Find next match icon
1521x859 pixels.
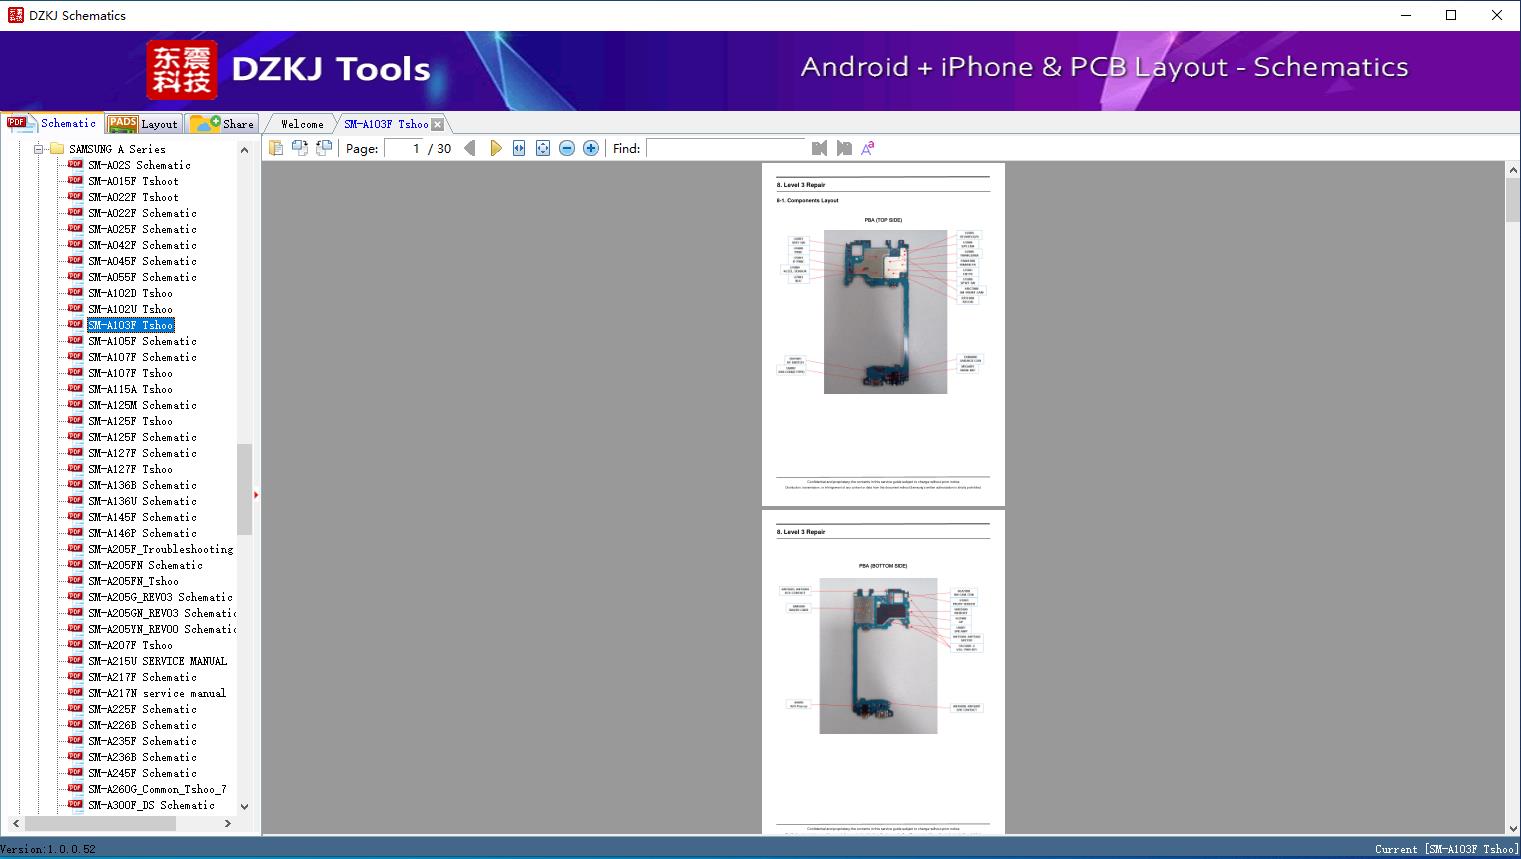click(x=844, y=148)
